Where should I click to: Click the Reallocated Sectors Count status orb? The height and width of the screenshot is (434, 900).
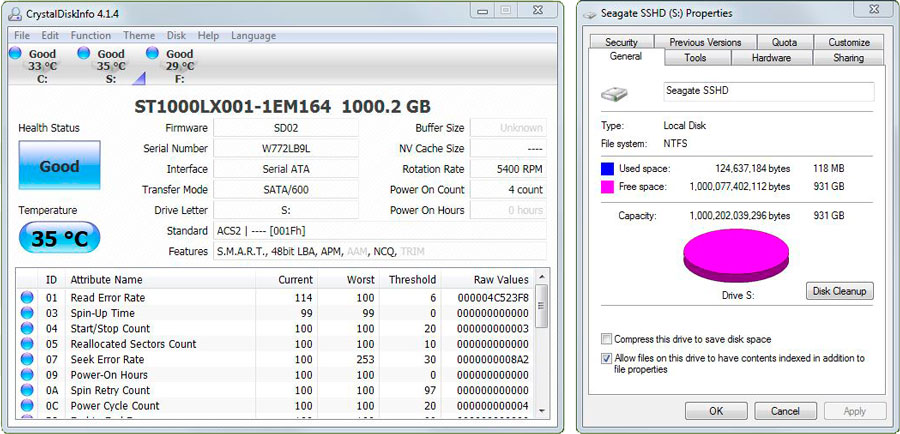pyautogui.click(x=27, y=344)
